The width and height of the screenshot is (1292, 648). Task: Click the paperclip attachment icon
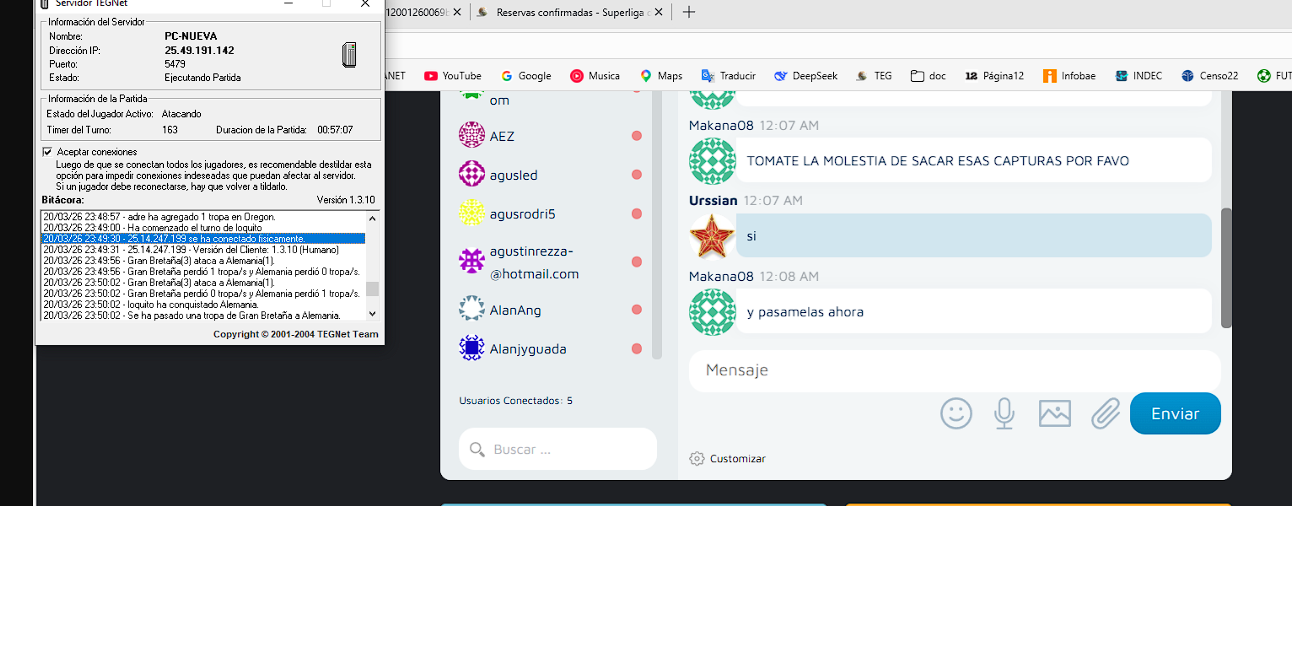pyautogui.click(x=1105, y=413)
